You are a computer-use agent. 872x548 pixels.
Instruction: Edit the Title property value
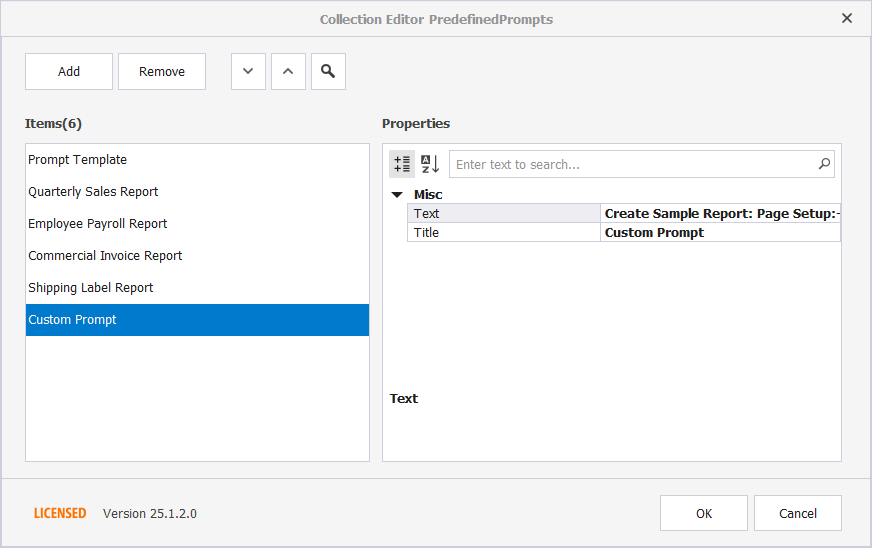pyautogui.click(x=720, y=233)
